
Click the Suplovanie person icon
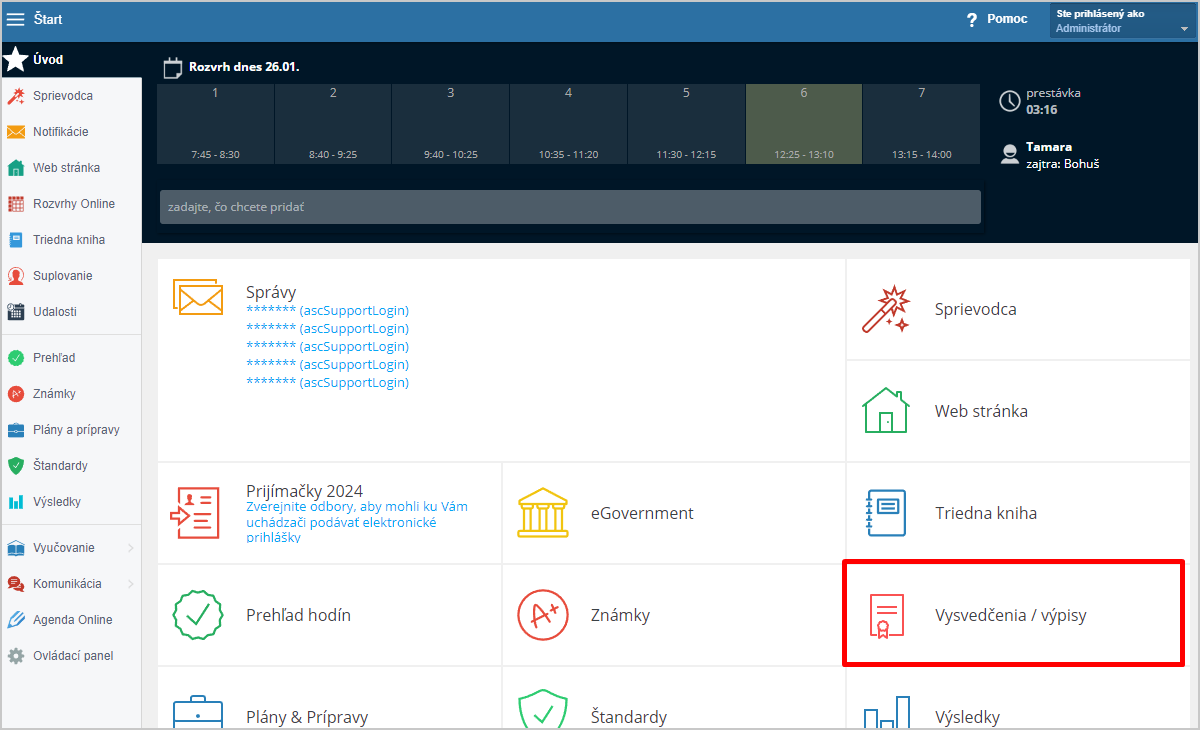(15, 276)
